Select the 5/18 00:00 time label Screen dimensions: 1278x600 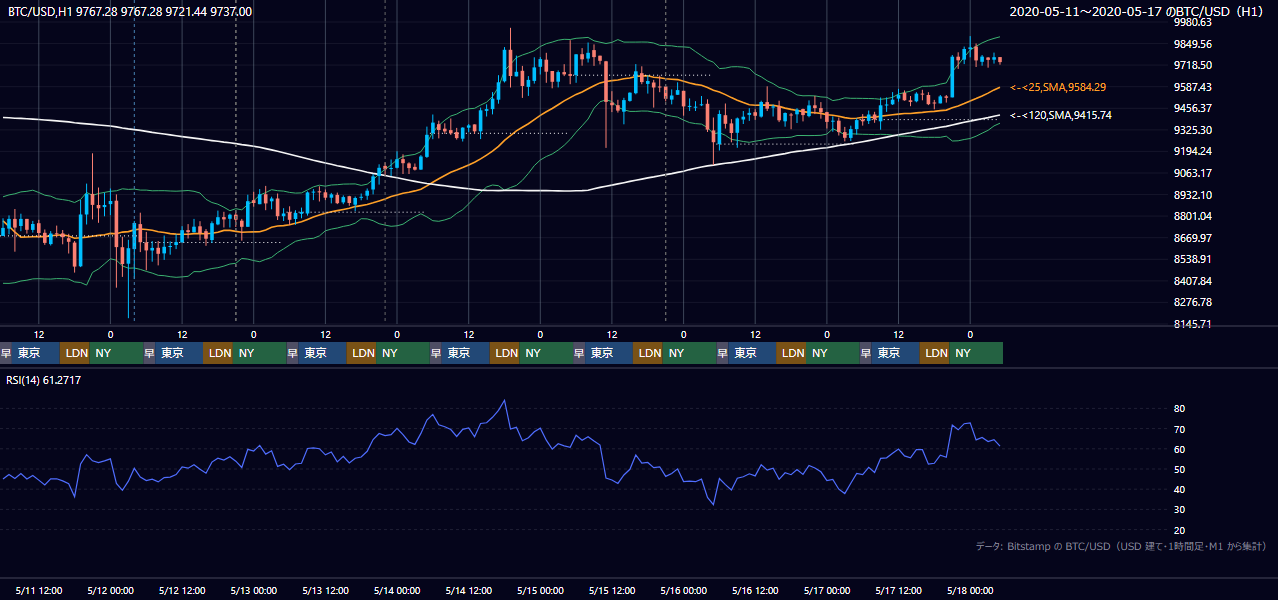pyautogui.click(x=969, y=590)
